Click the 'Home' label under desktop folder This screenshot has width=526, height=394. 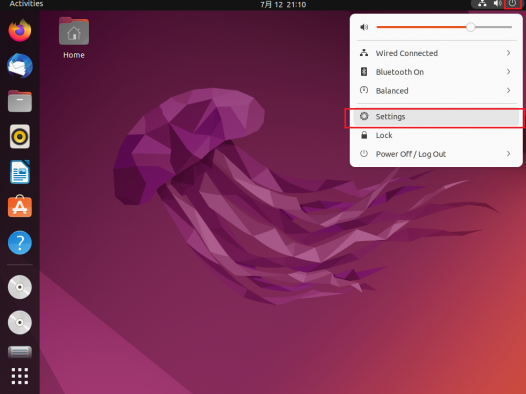click(74, 55)
